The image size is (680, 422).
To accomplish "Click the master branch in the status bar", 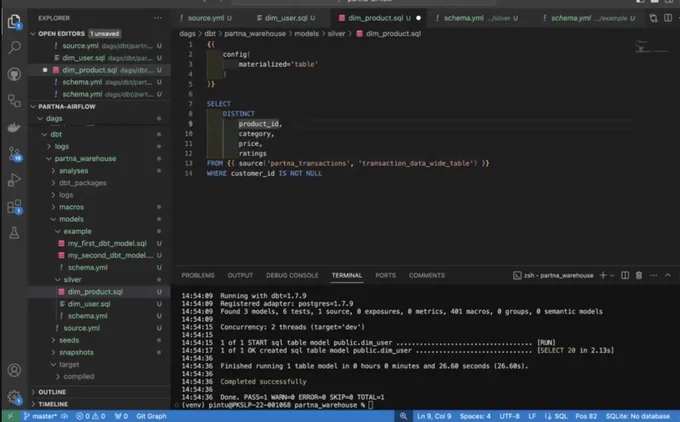I will pos(40,416).
